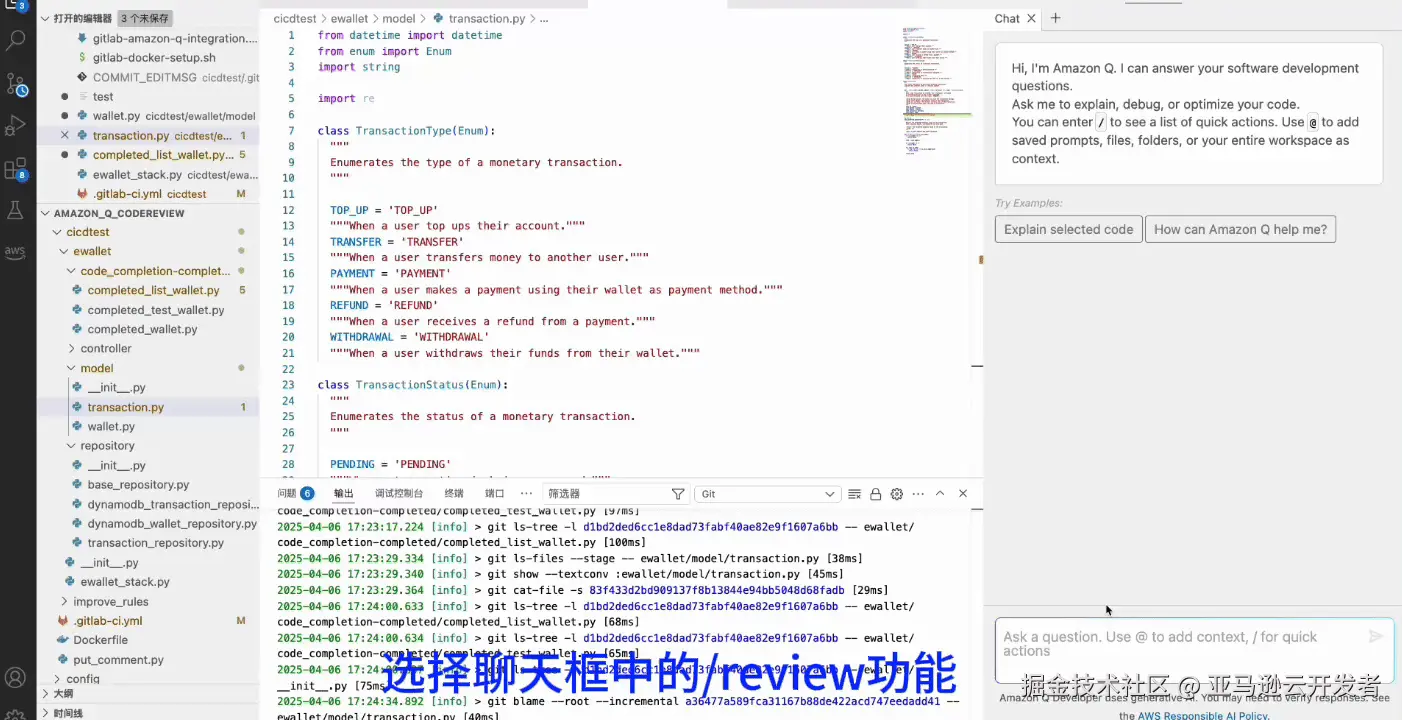The width and height of the screenshot is (1402, 720).
Task: Collapse the code_completion-complet... folder
Action: point(71,271)
